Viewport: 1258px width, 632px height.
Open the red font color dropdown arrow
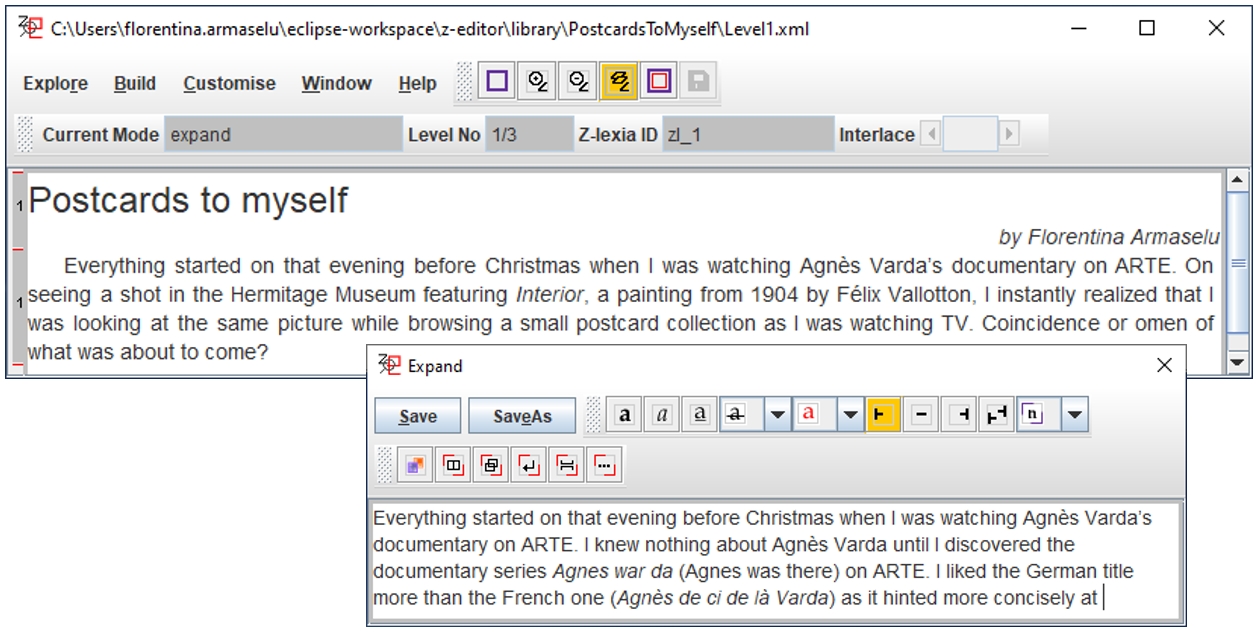pyautogui.click(x=850, y=414)
